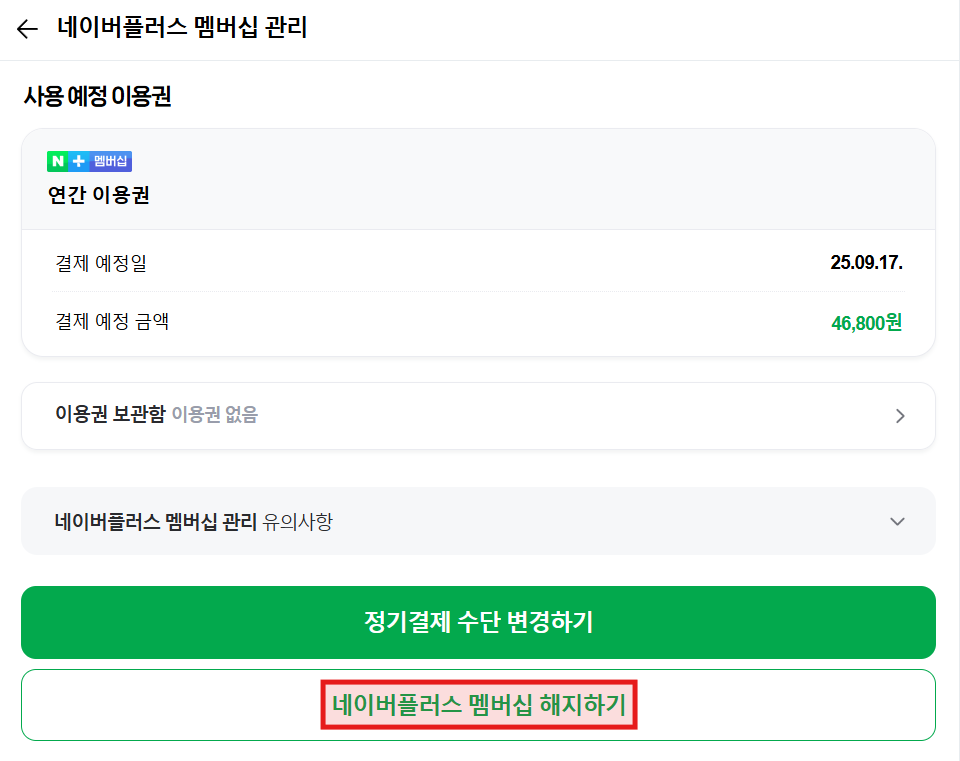Click the 사용 예정 이용권 section heading
960x761 pixels.
pos(97,96)
